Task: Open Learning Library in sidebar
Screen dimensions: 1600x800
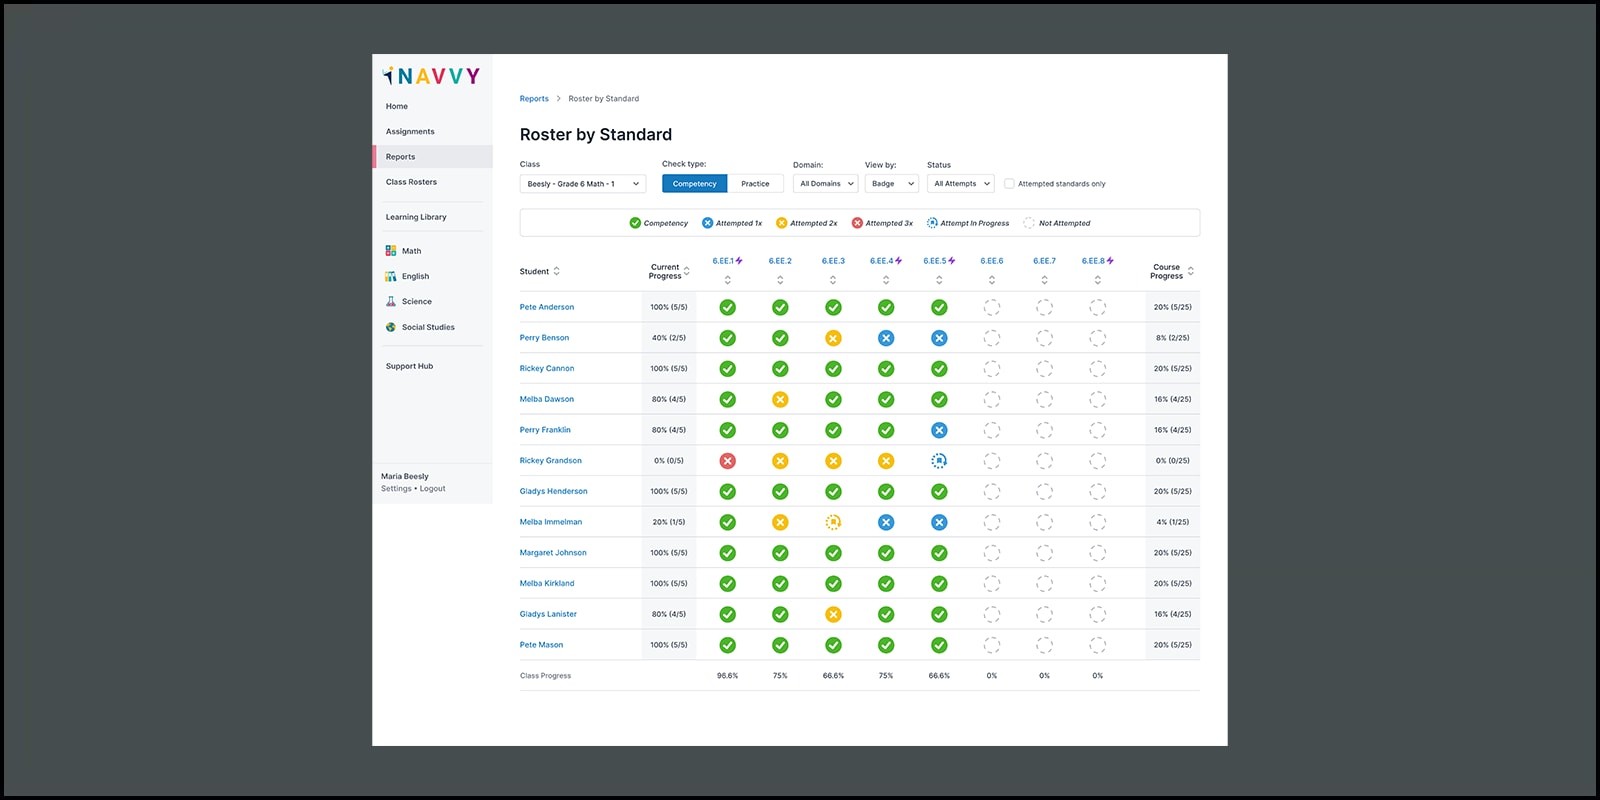Action: tap(416, 217)
